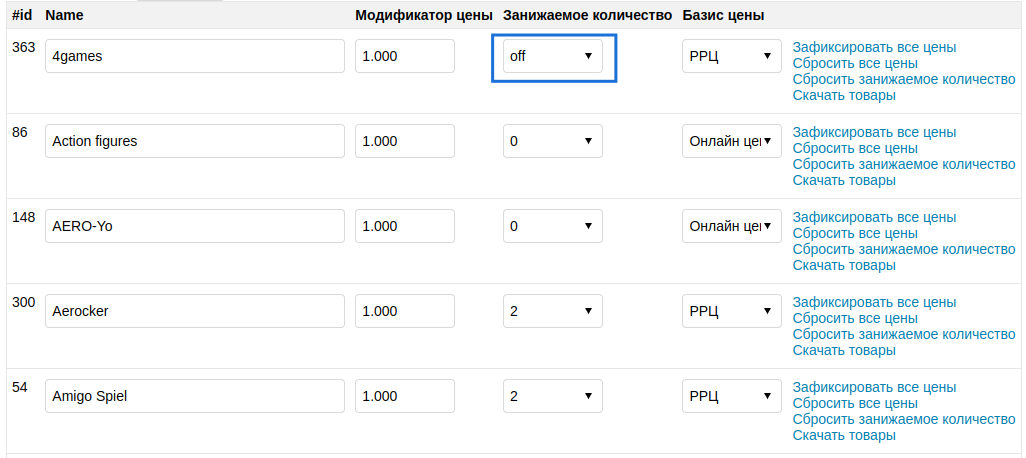
Task: Expand the quantity dropdown for AERO-Yo
Action: pyautogui.click(x=552, y=226)
